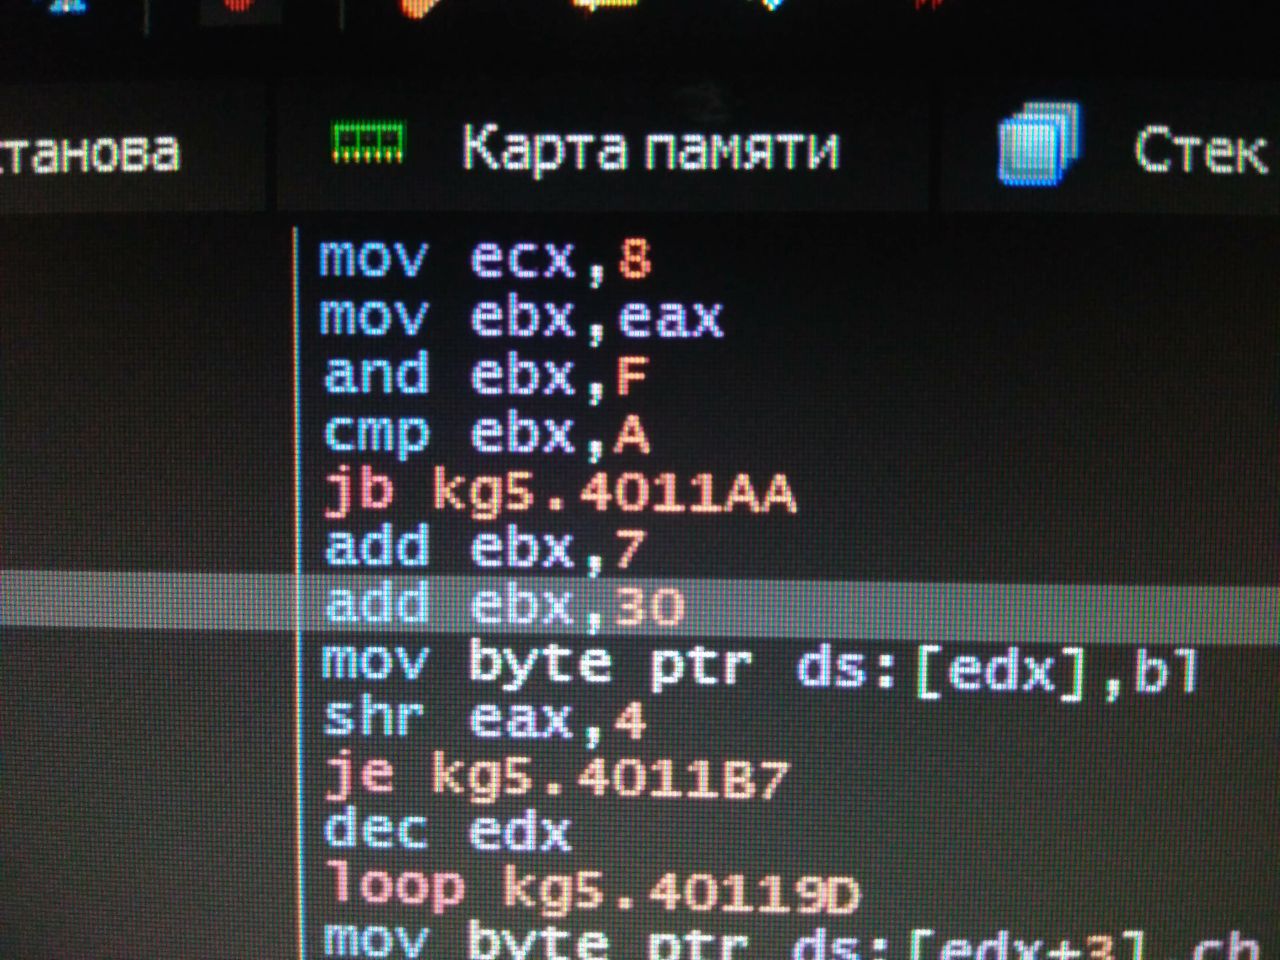Select the line cmp ebx,A
The height and width of the screenshot is (960, 1280).
tap(486, 434)
